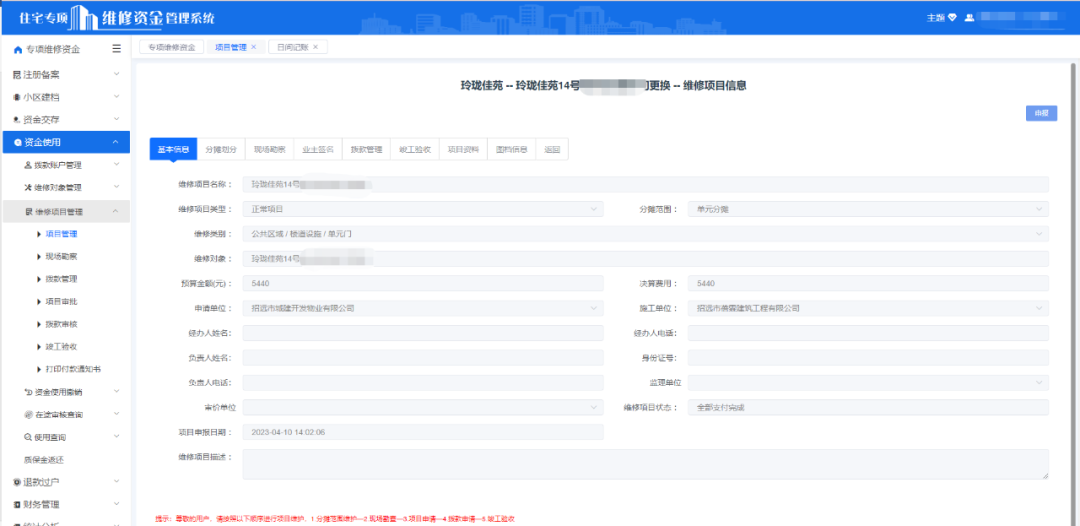Click the 维修项目描述 text area

[x=645, y=464]
